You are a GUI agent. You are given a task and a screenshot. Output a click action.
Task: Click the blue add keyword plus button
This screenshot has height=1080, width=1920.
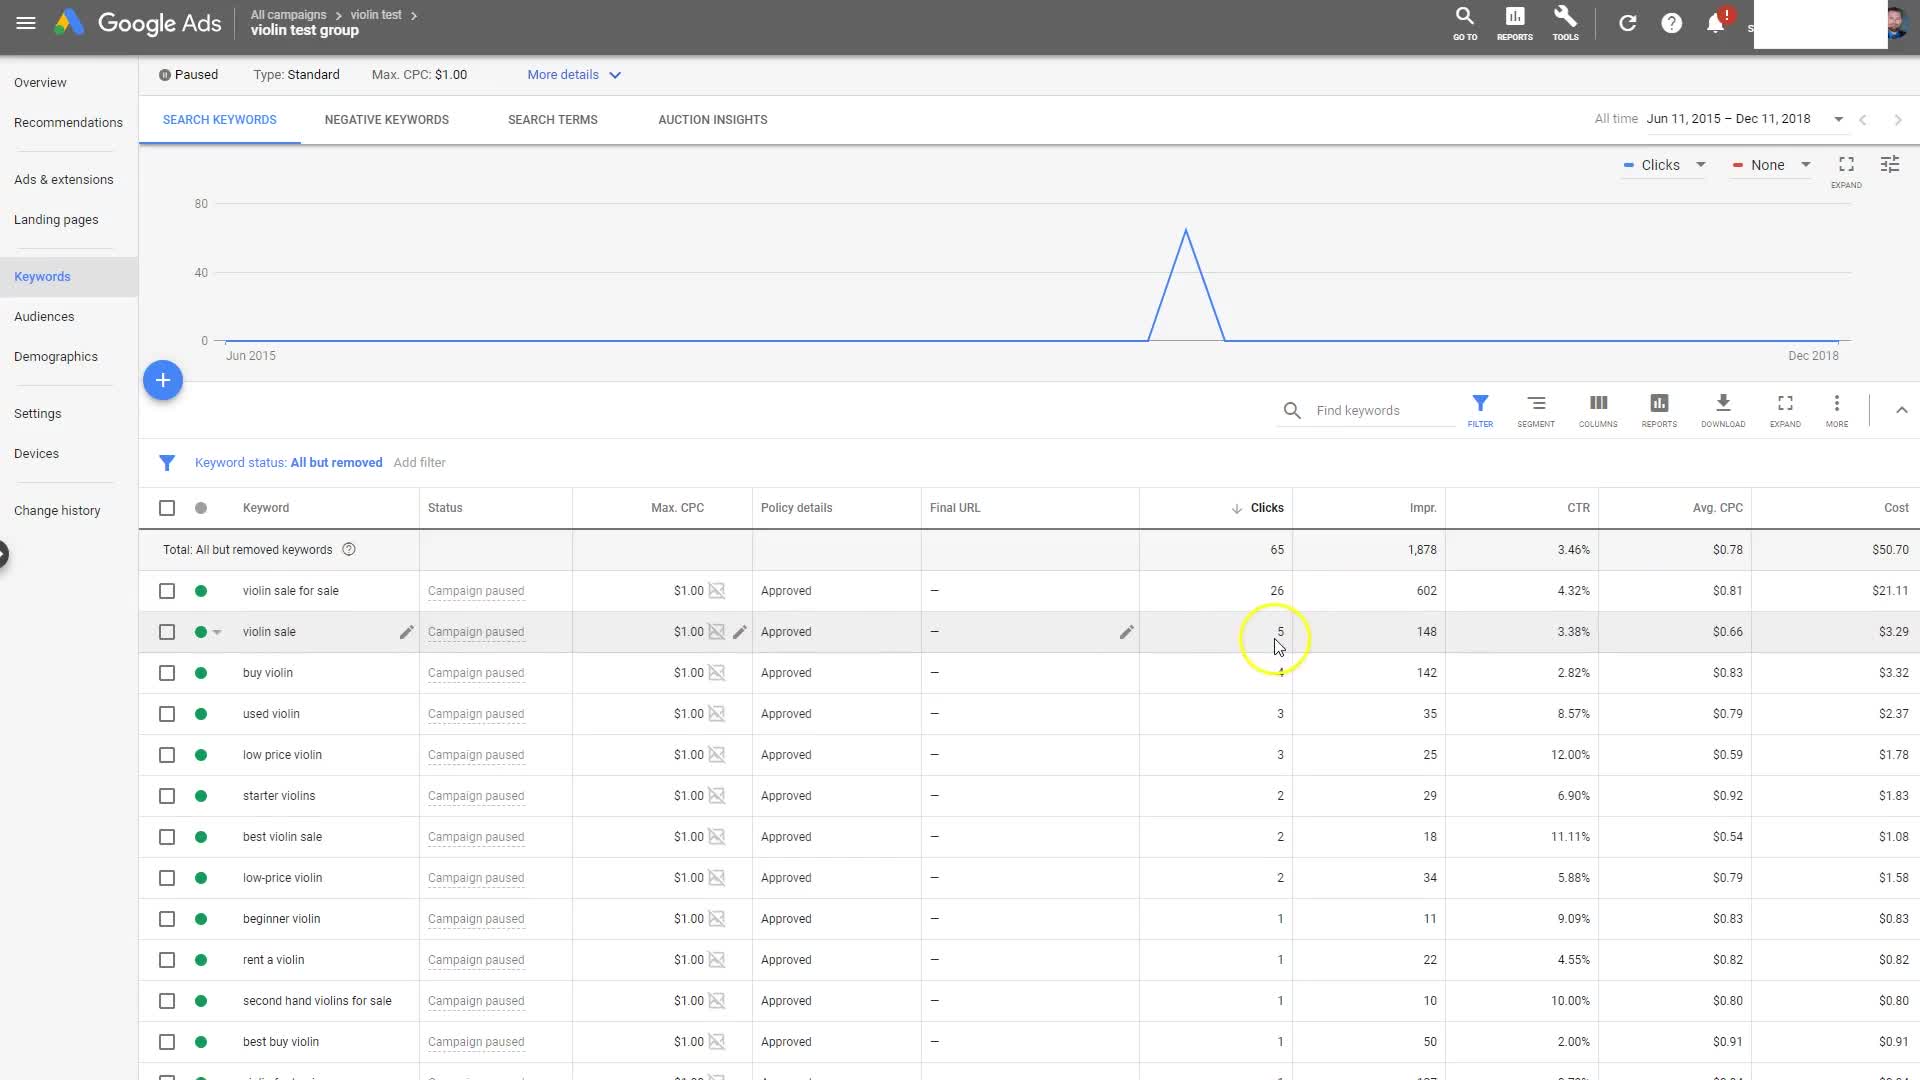pos(163,380)
